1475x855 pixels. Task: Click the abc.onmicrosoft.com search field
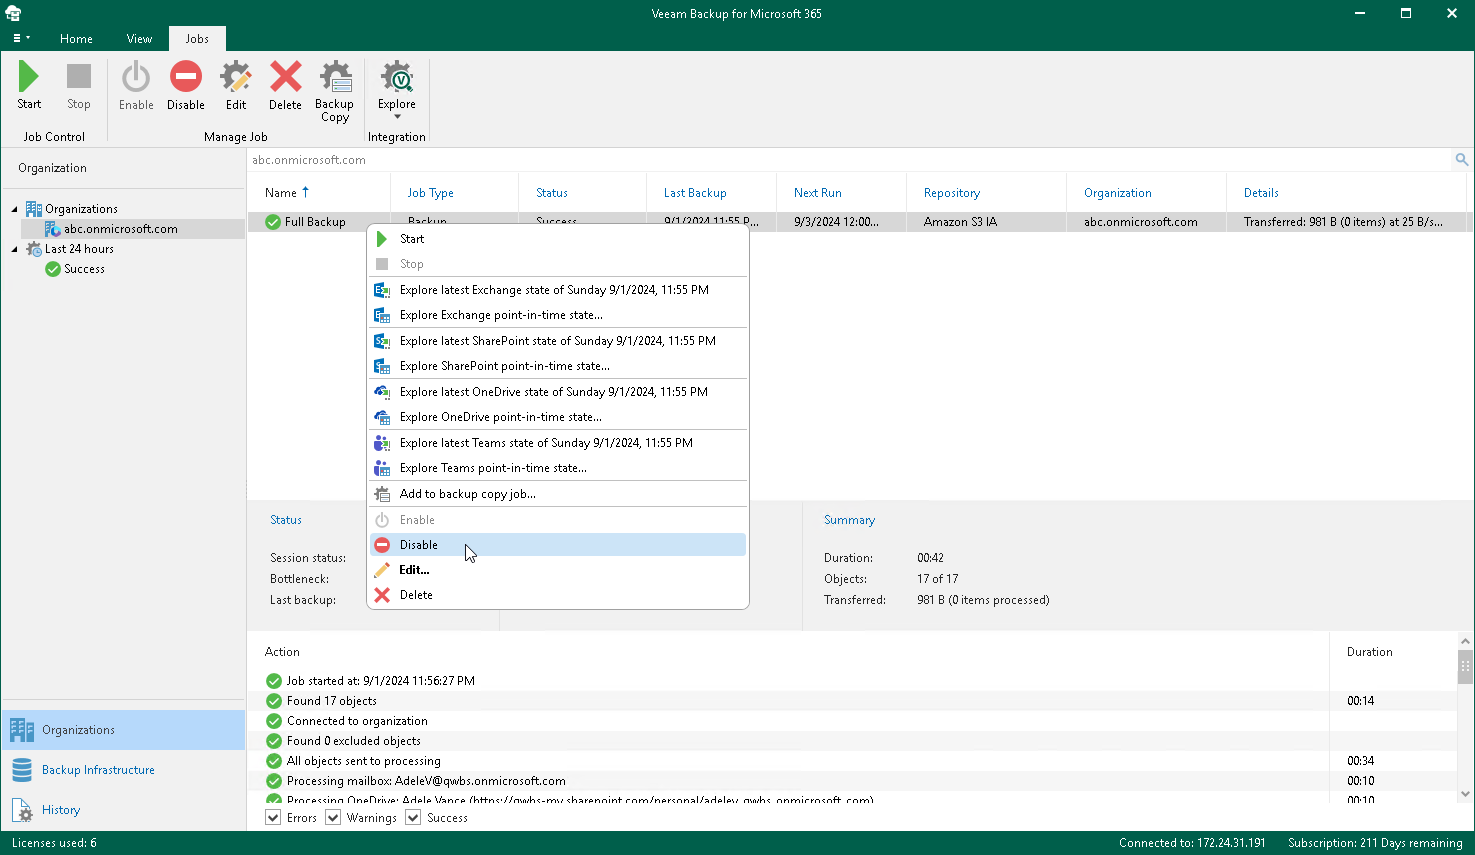[848, 160]
